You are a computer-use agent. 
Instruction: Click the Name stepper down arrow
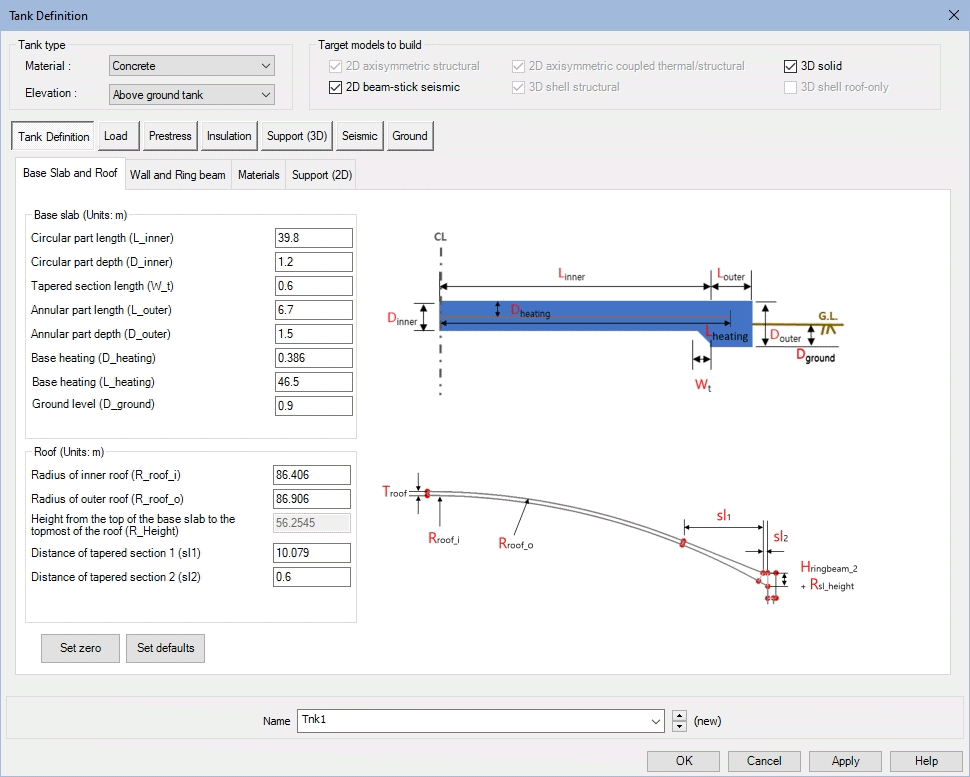680,726
